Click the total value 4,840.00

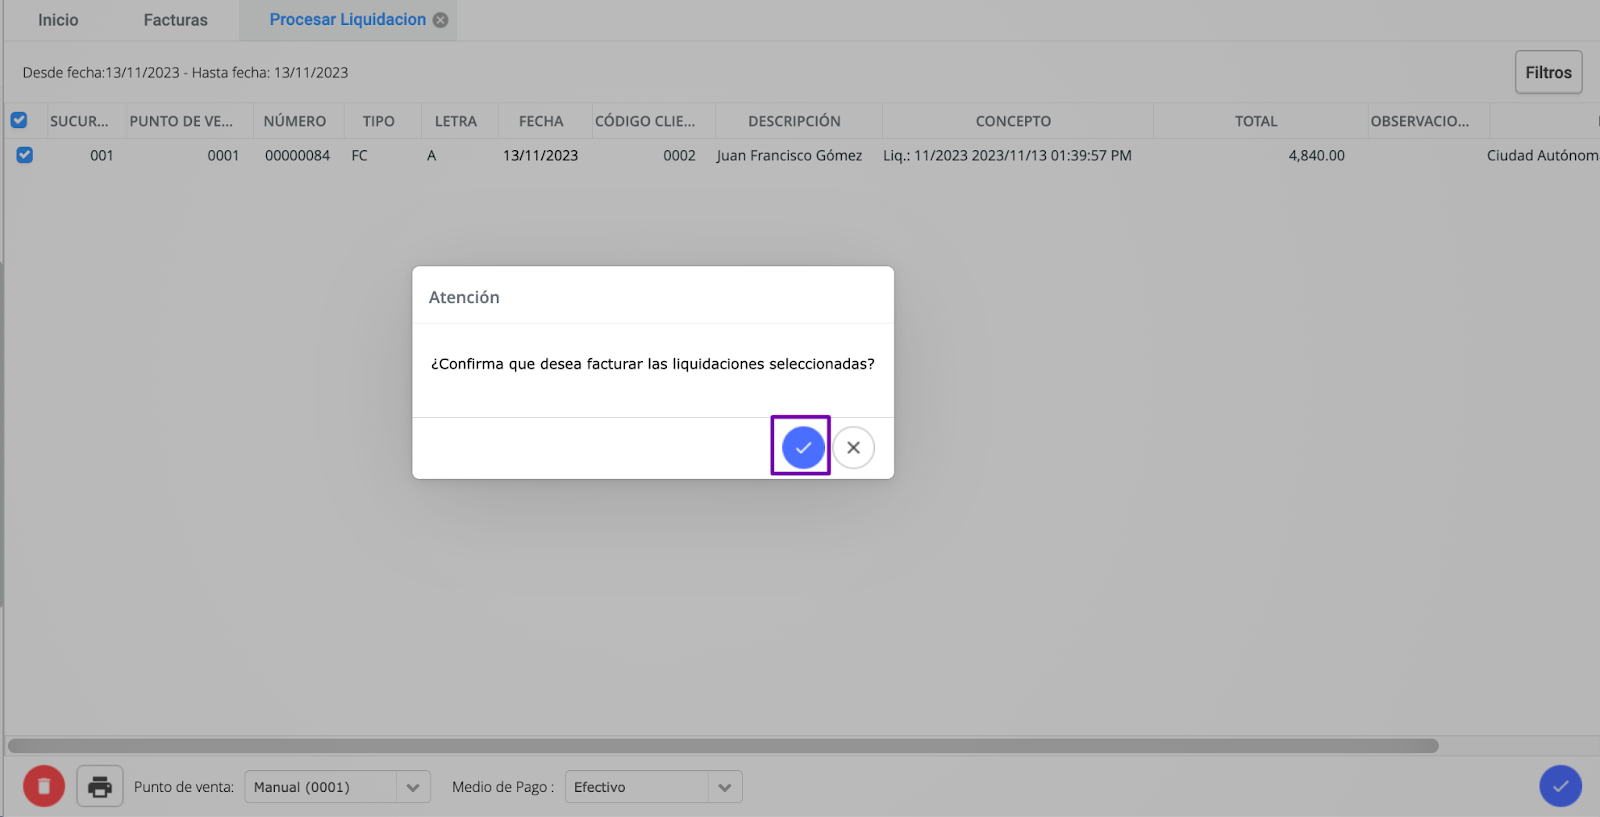click(x=1316, y=156)
